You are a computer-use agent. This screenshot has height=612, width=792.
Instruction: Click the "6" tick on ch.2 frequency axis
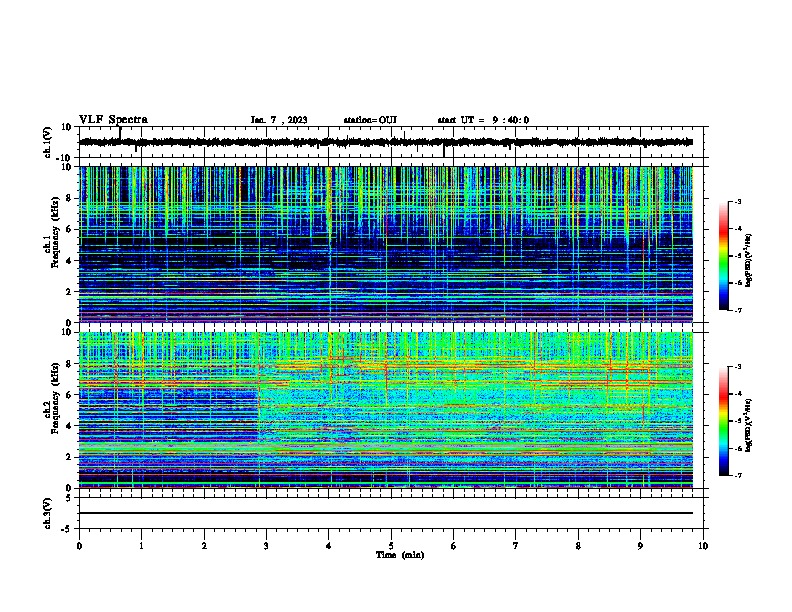click(69, 395)
